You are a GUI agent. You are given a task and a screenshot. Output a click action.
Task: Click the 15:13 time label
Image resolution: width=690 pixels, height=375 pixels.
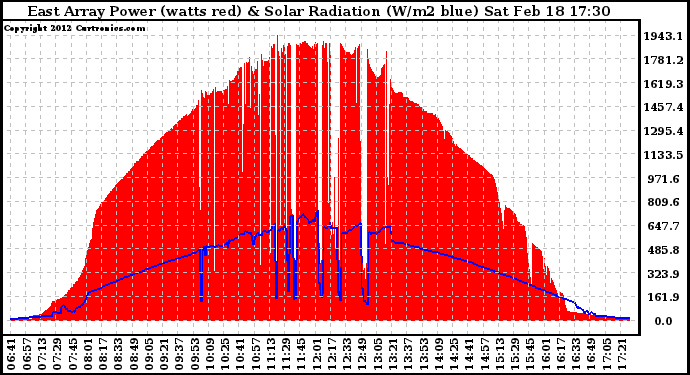coord(500,354)
